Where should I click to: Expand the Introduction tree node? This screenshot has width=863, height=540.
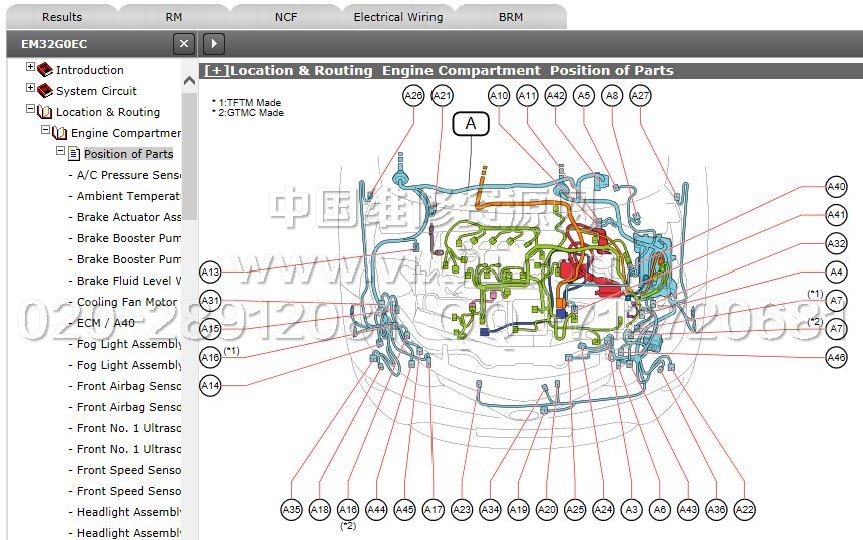30,68
